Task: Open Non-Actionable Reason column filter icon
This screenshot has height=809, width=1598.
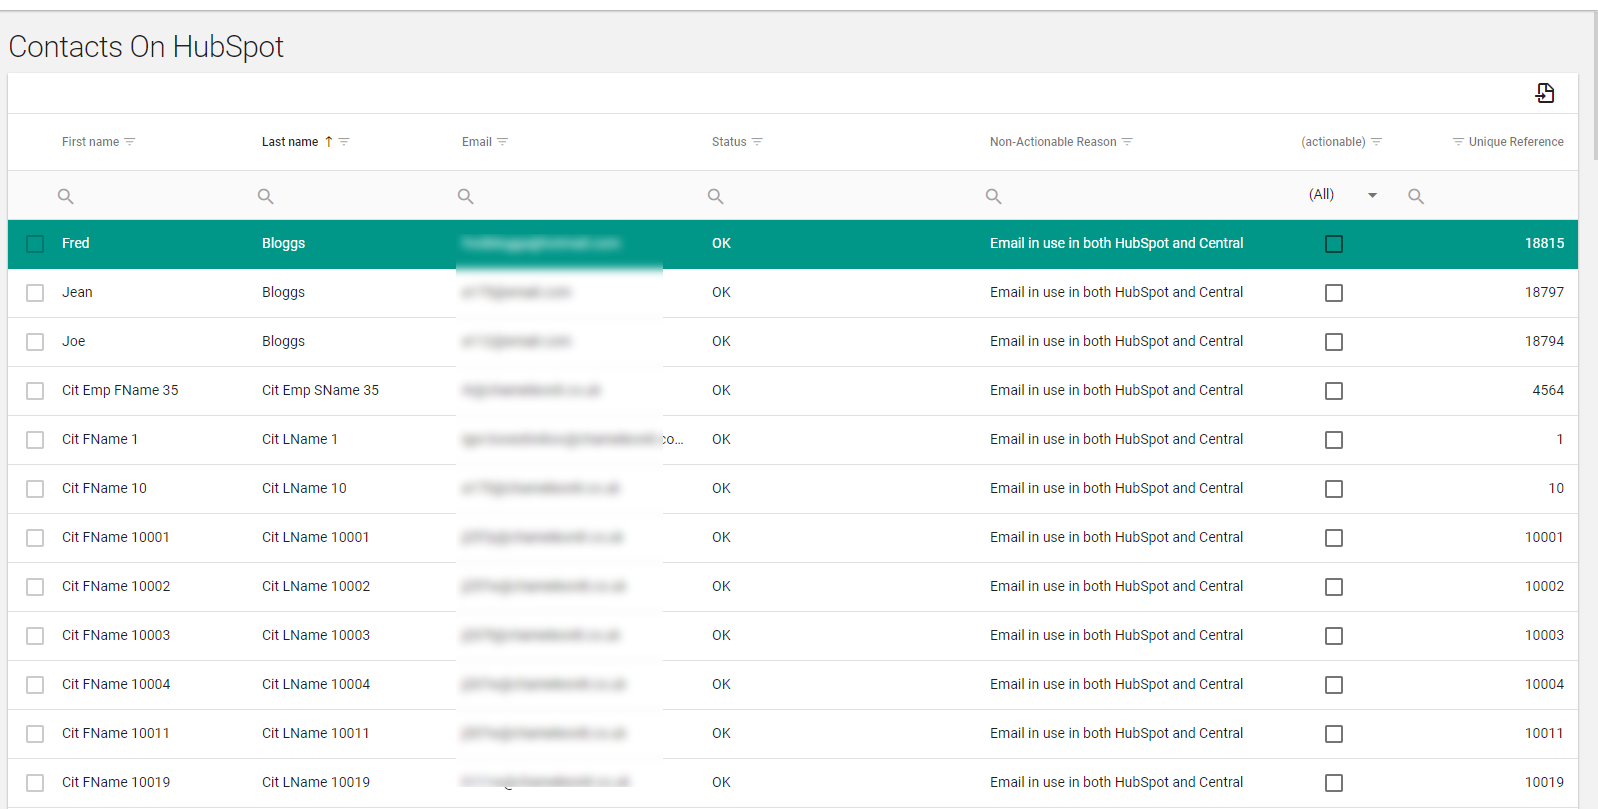Action: click(x=1127, y=142)
